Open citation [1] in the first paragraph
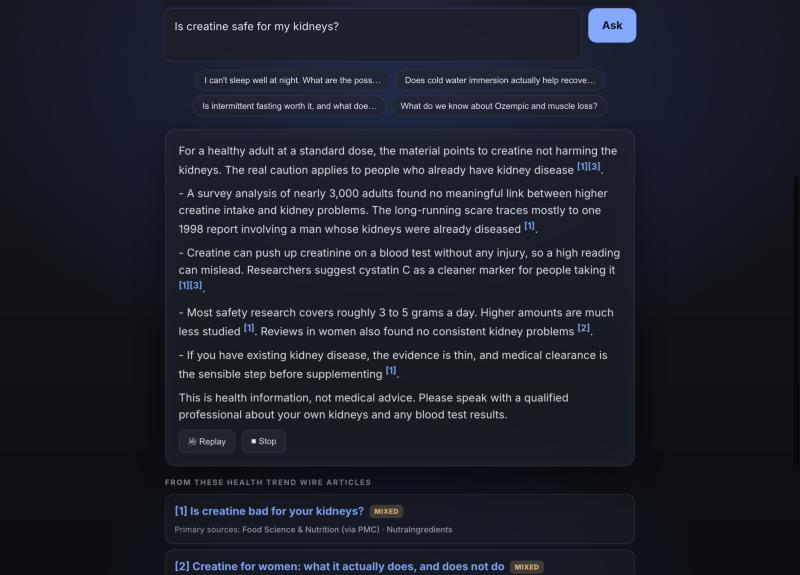 [582, 166]
